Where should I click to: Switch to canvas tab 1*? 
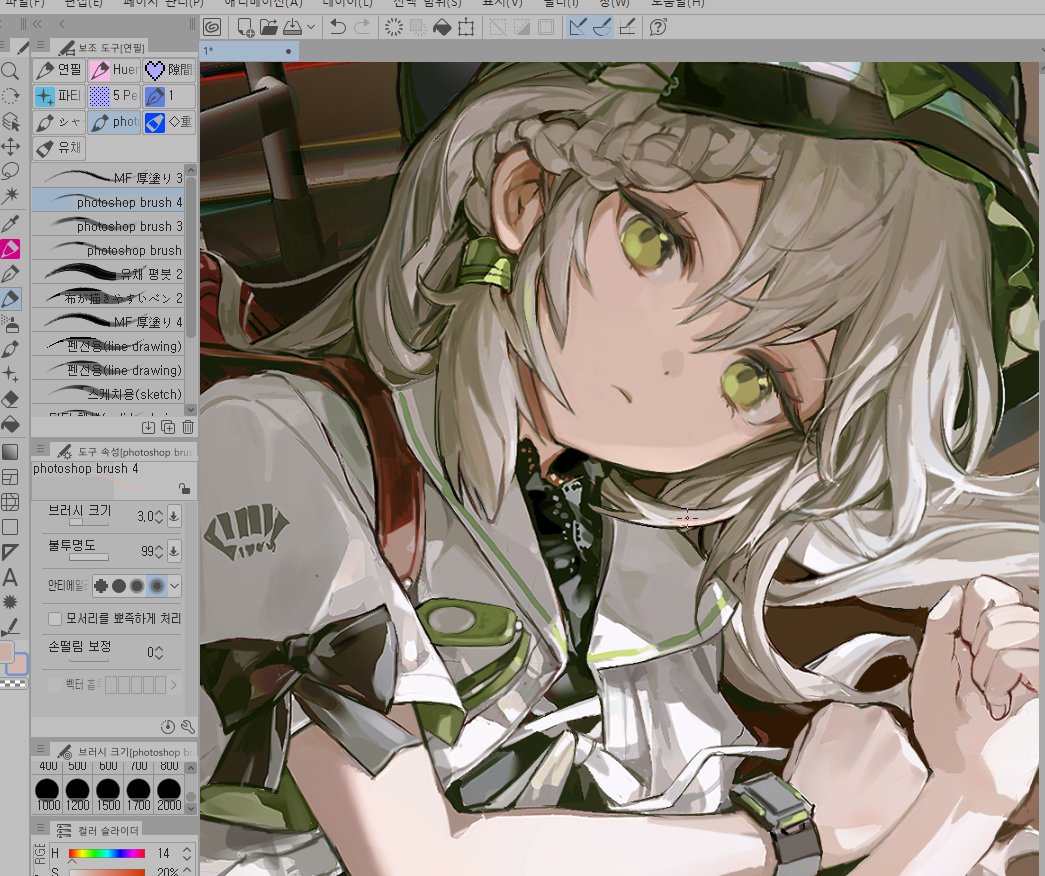(x=249, y=51)
